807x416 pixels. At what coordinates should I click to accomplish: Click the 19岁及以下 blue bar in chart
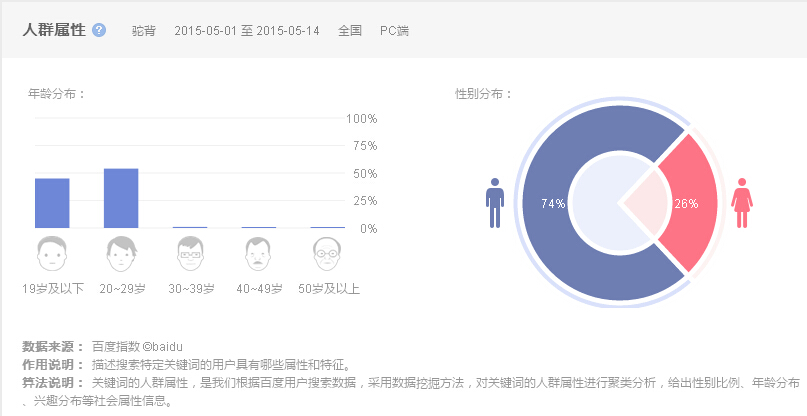coord(52,203)
